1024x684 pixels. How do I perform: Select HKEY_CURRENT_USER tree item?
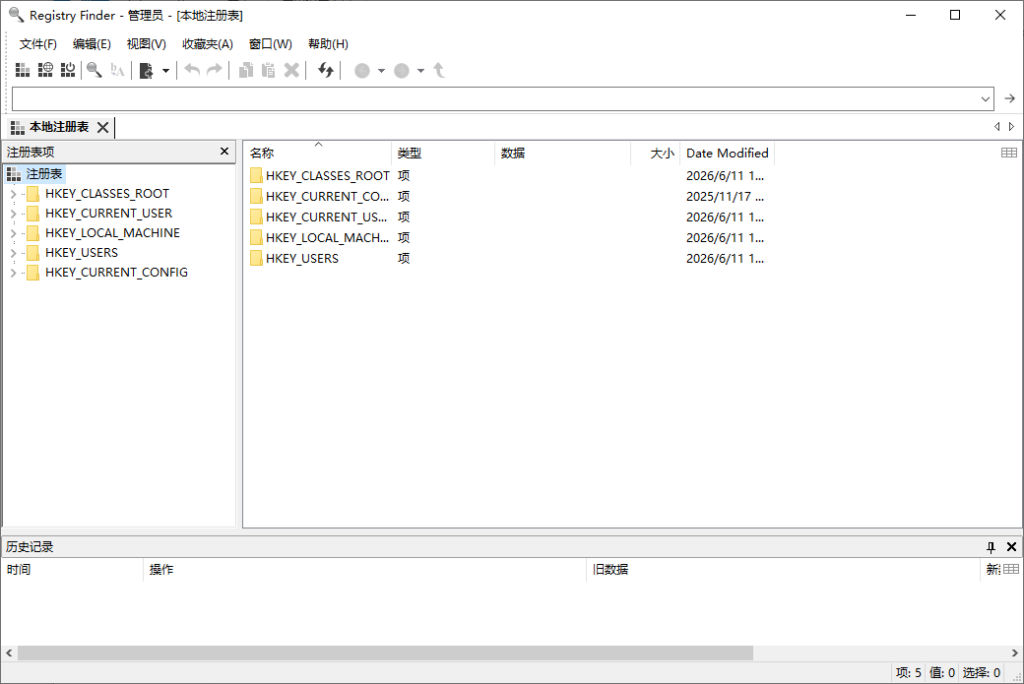click(108, 213)
